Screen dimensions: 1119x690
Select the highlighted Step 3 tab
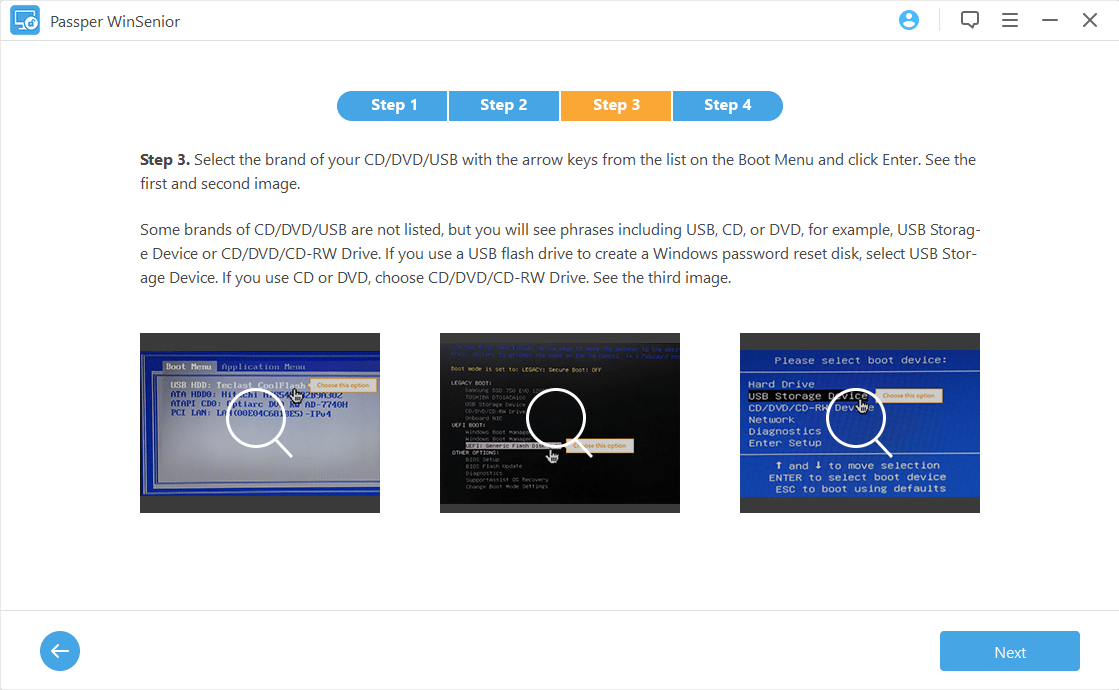[616, 106]
